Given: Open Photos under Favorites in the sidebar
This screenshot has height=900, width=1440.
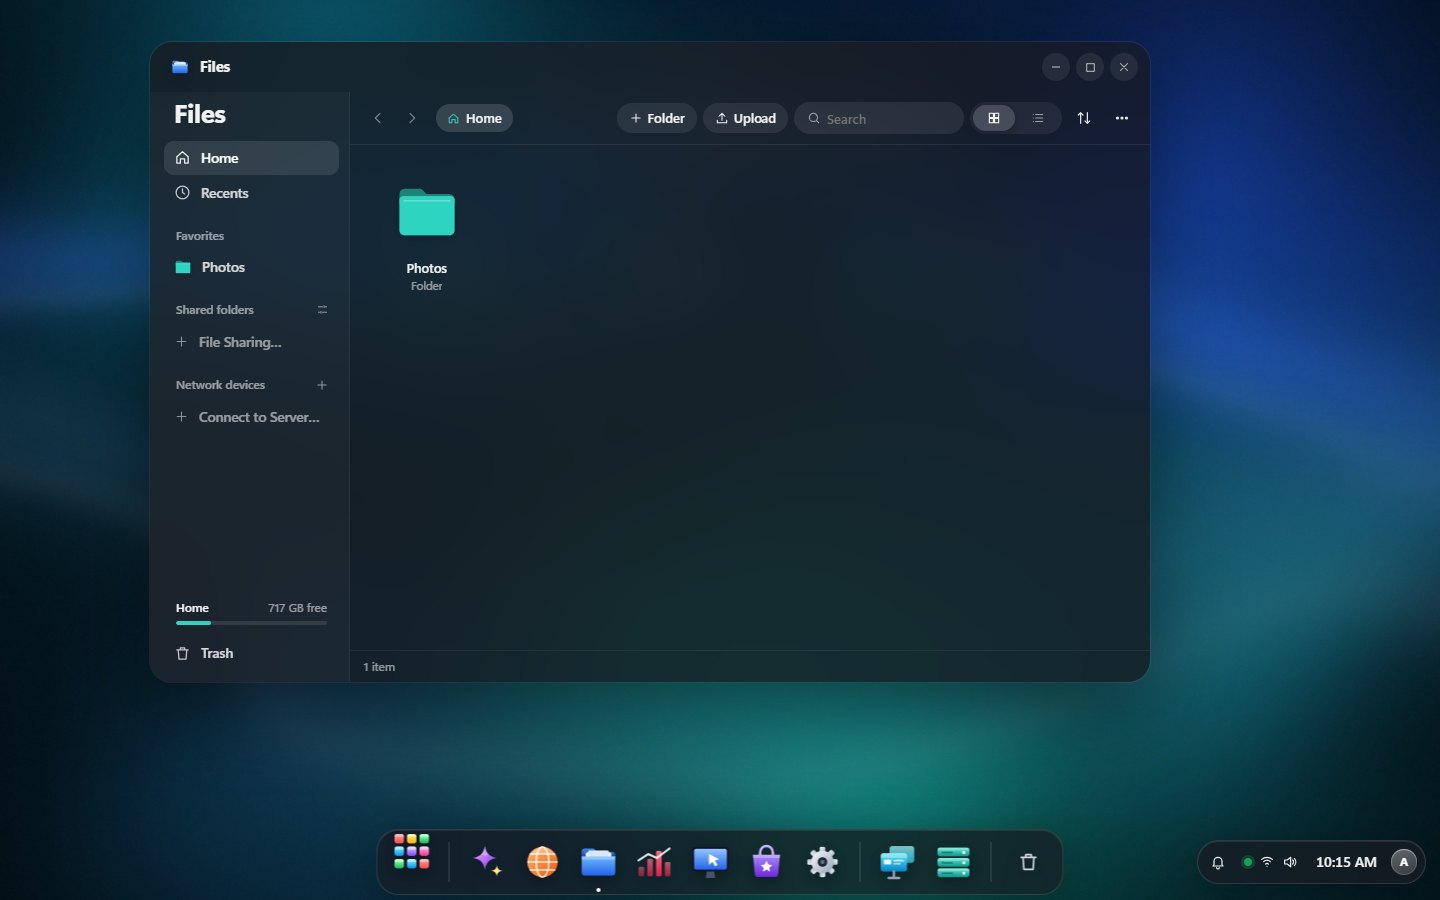Looking at the screenshot, I should coord(251,267).
